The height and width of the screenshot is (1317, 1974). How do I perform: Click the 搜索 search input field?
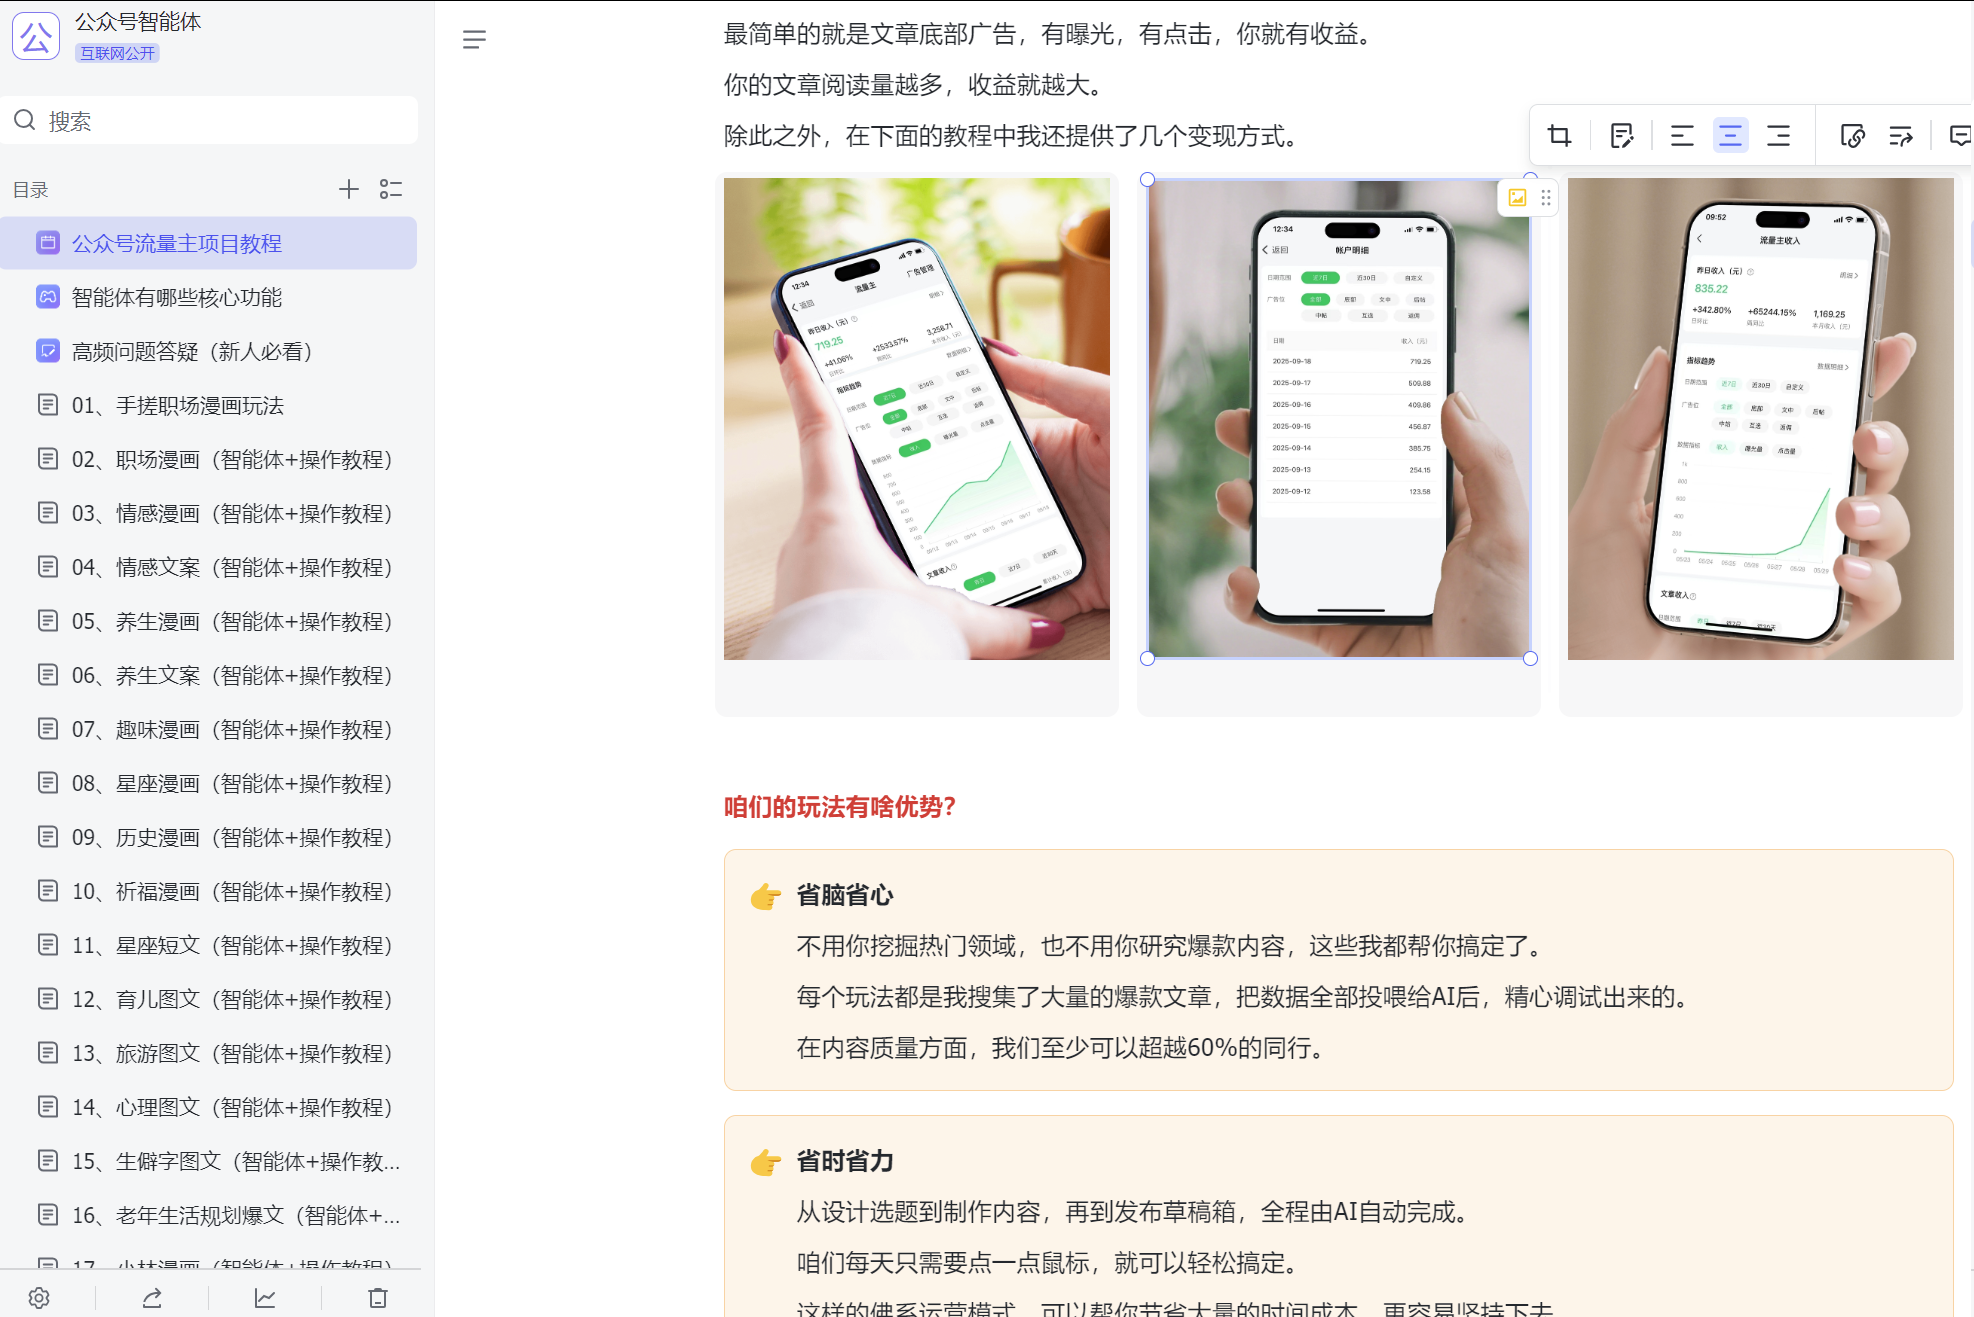pos(209,120)
